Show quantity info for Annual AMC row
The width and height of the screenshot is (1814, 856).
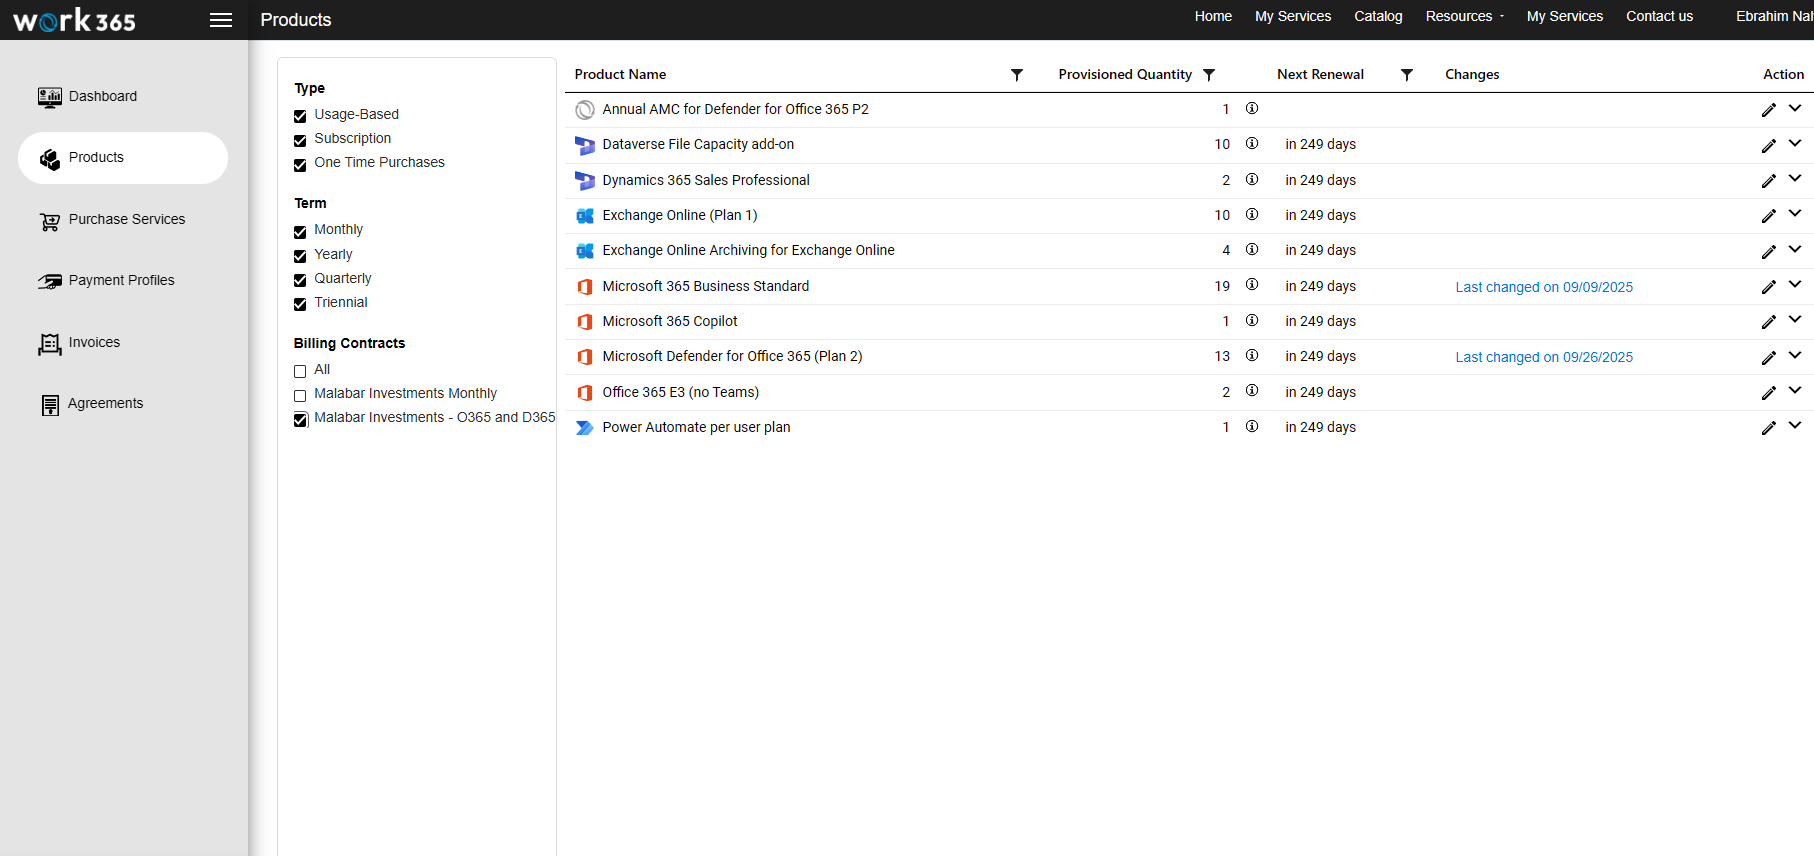pyautogui.click(x=1252, y=108)
